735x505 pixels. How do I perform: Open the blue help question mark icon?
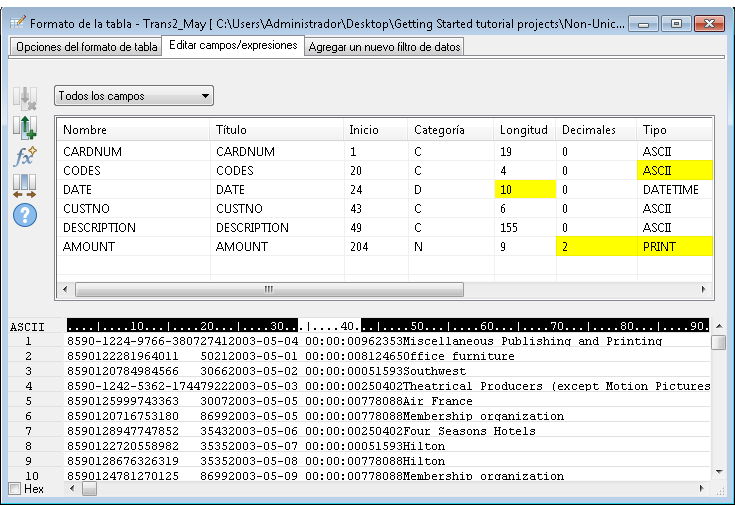[24, 214]
